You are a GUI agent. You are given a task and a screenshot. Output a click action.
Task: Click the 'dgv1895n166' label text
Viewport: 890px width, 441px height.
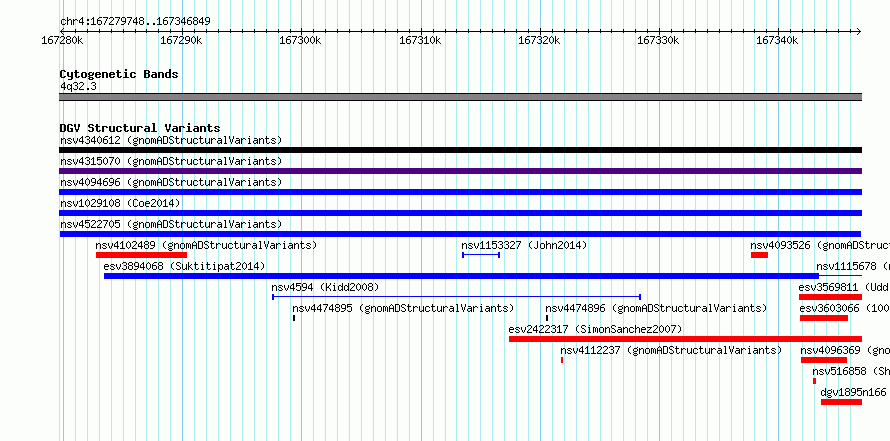tap(853, 392)
